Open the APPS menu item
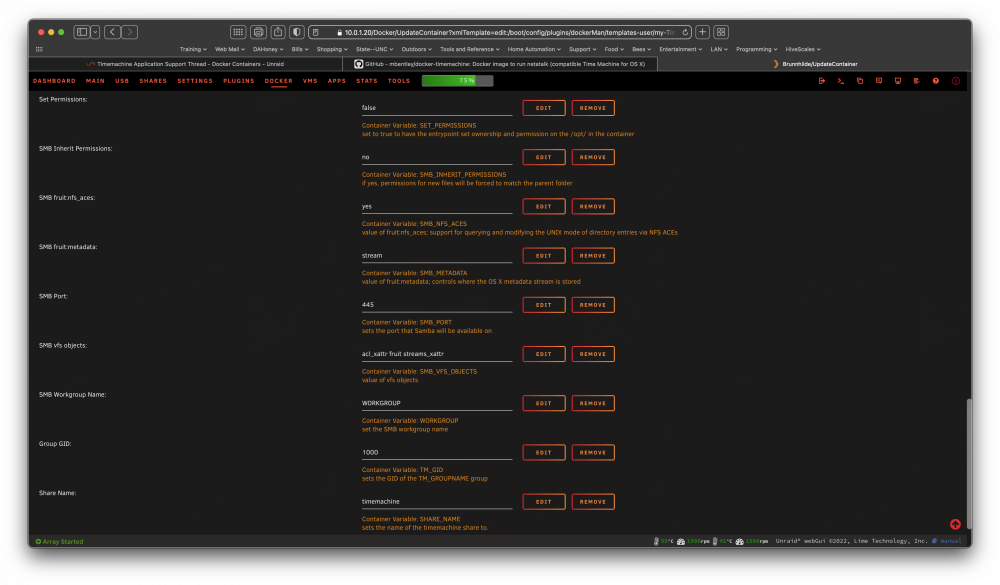Screen dimensions: 1000x585 pyautogui.click(x=337, y=81)
